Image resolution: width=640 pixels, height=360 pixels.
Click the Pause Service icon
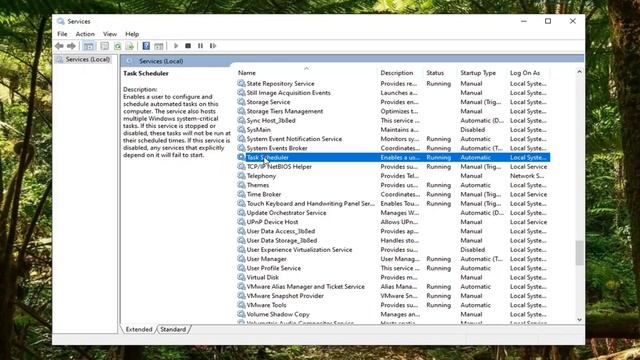click(200, 46)
